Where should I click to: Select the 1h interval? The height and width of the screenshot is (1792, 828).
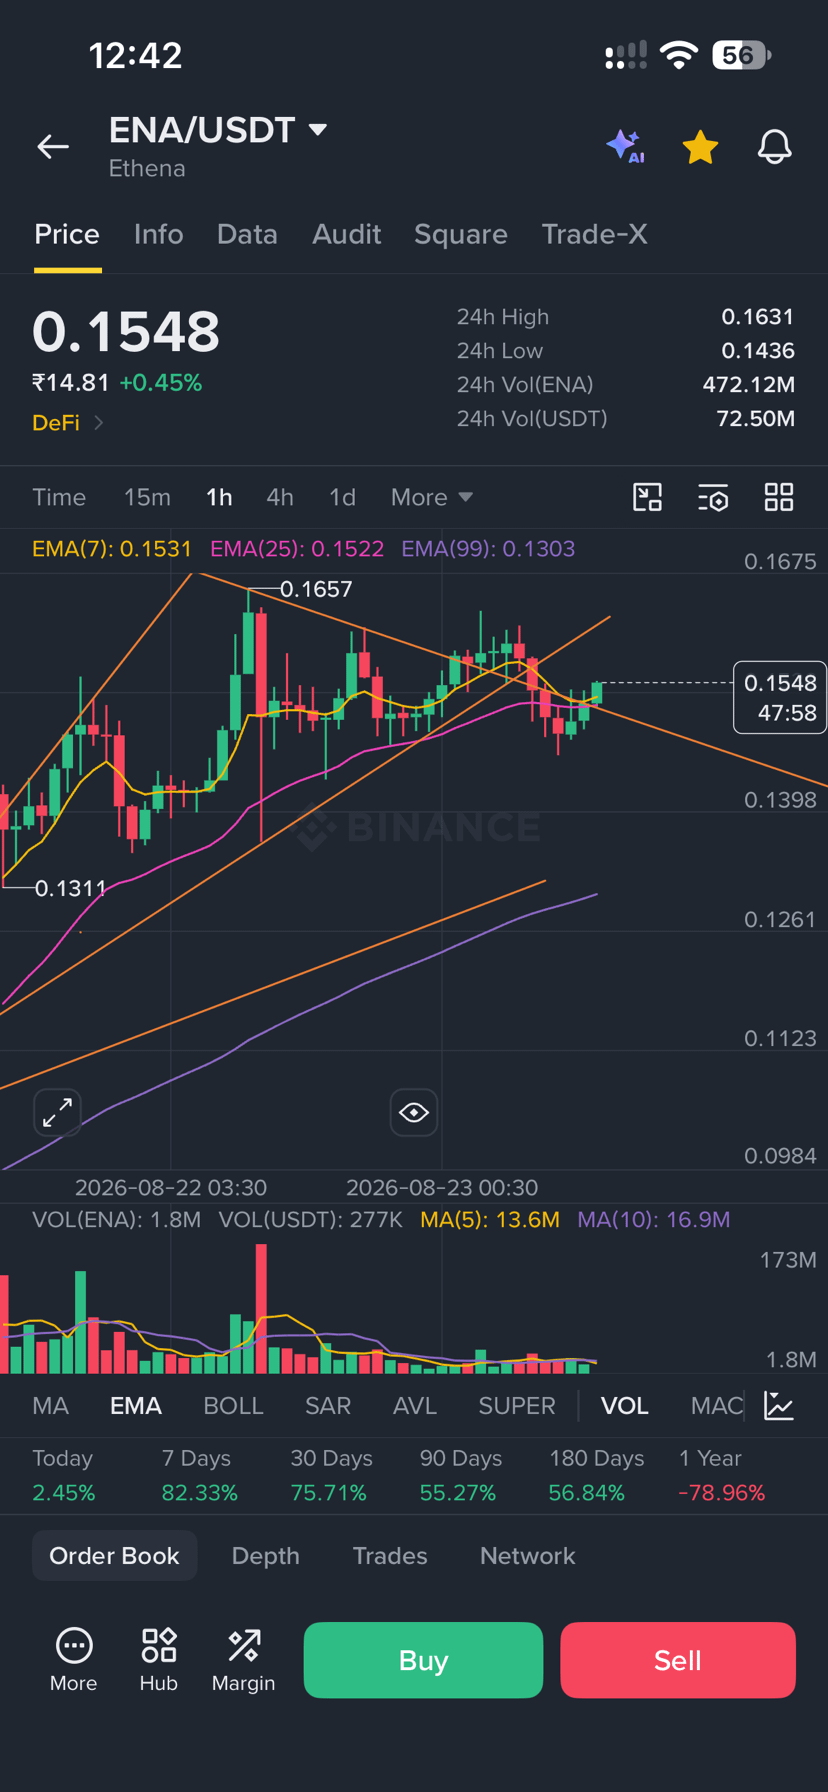219,497
